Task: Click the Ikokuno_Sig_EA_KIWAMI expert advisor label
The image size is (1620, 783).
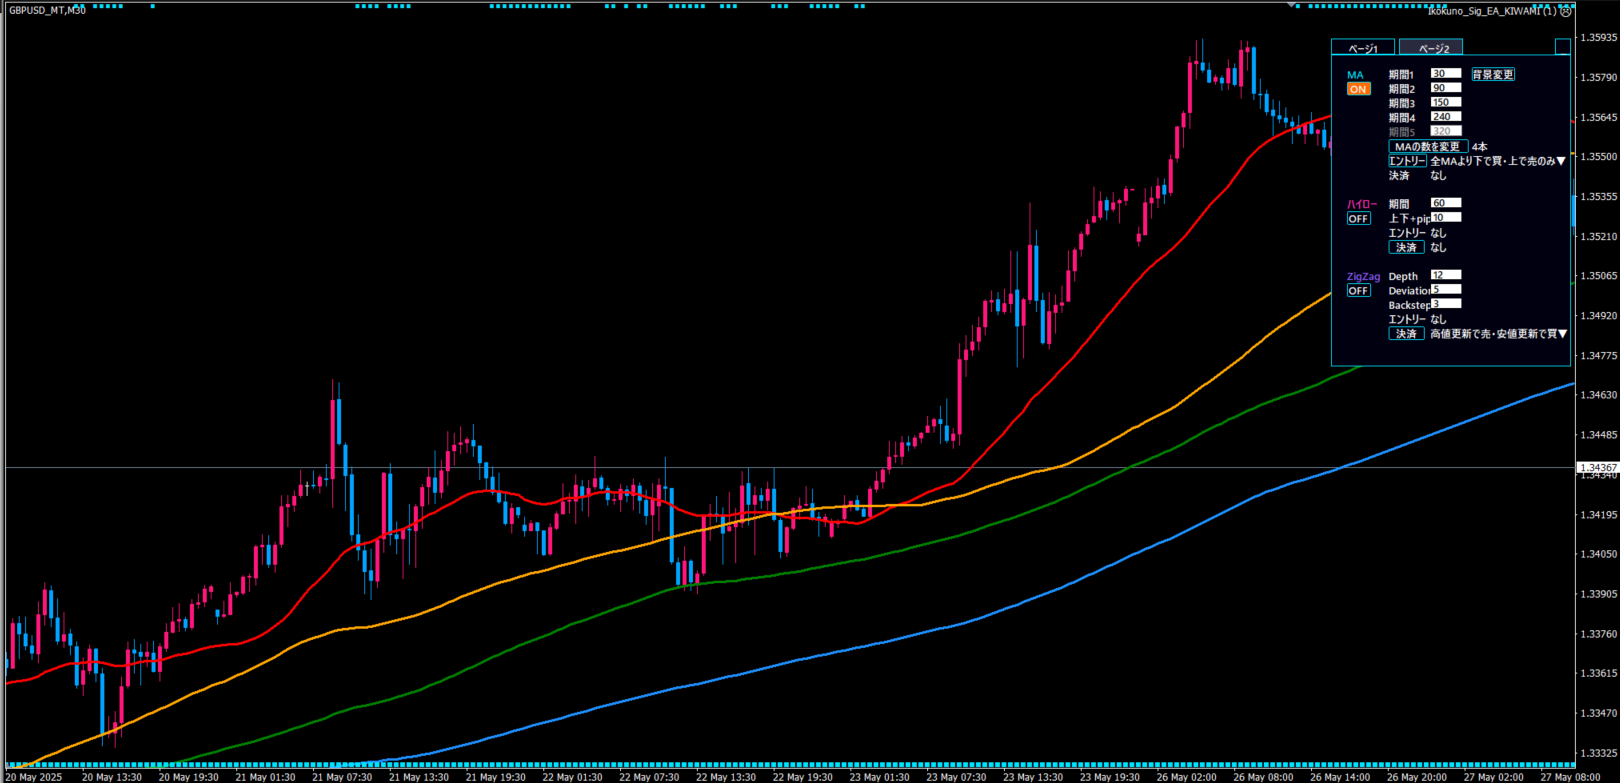Action: click(1491, 11)
